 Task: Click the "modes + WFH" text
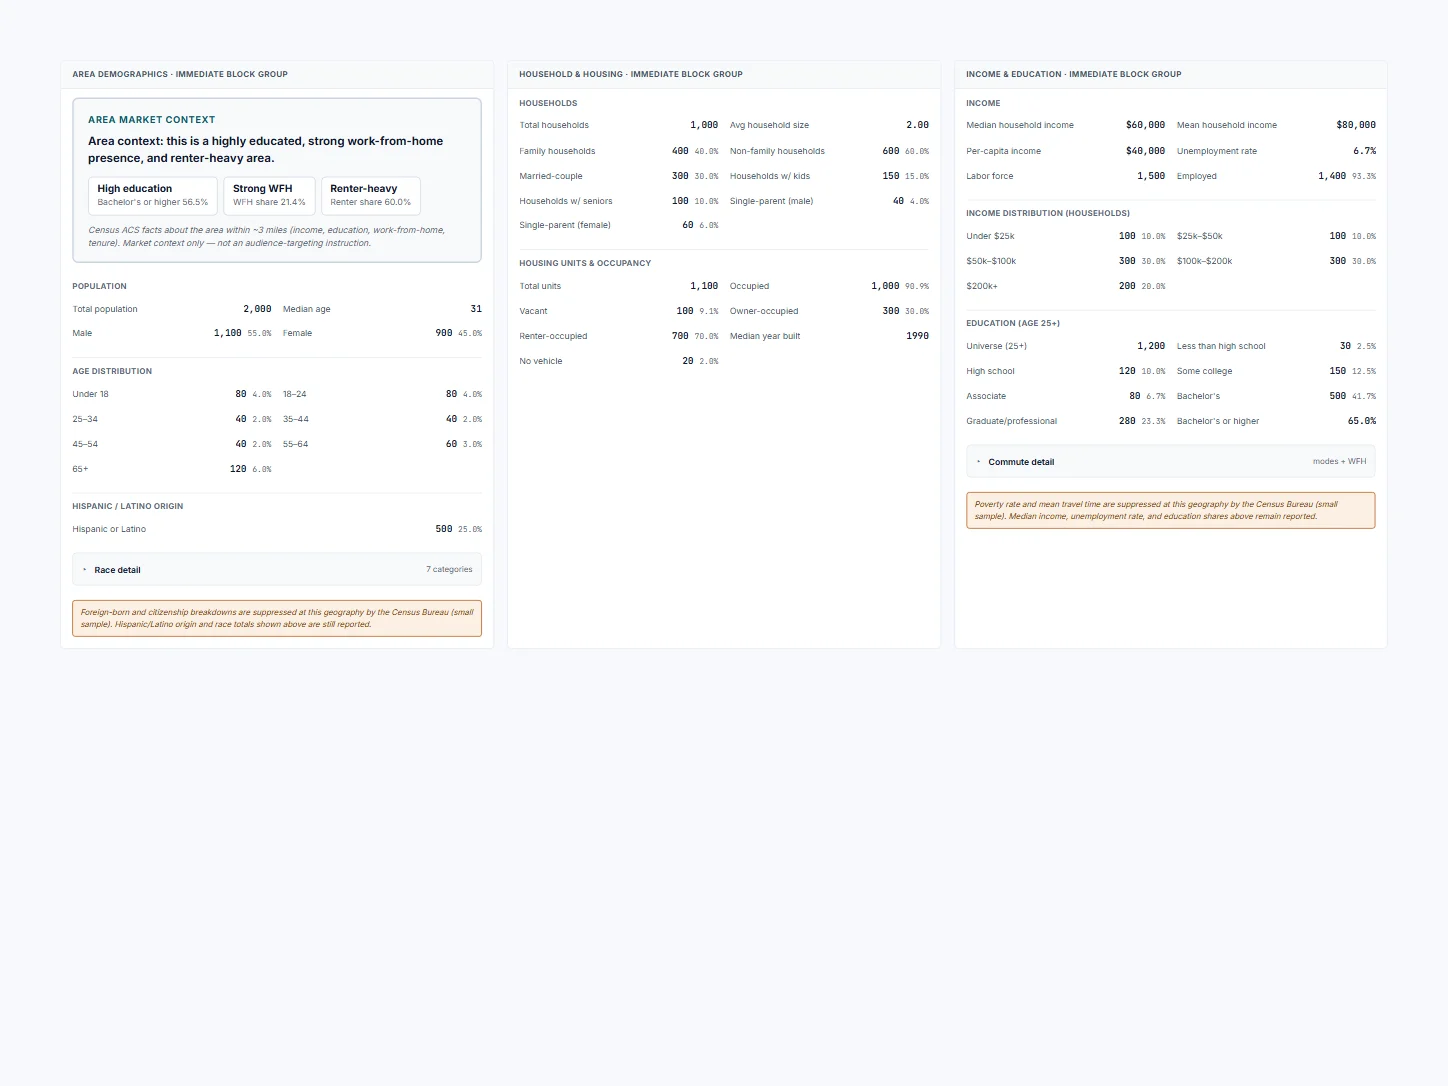point(1339,462)
